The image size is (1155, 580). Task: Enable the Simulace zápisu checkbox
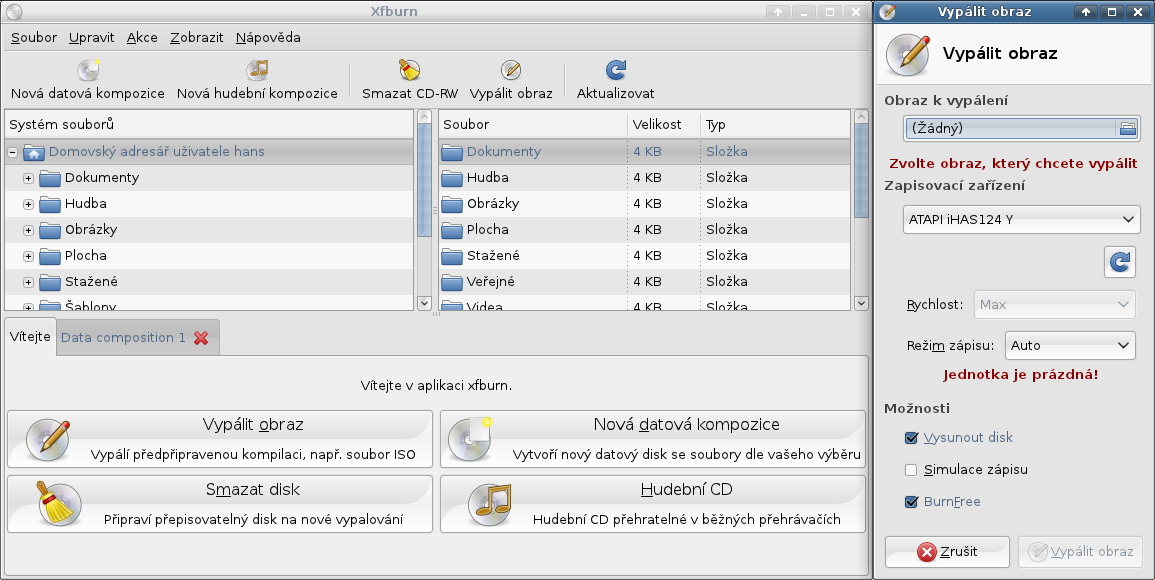[x=911, y=469]
